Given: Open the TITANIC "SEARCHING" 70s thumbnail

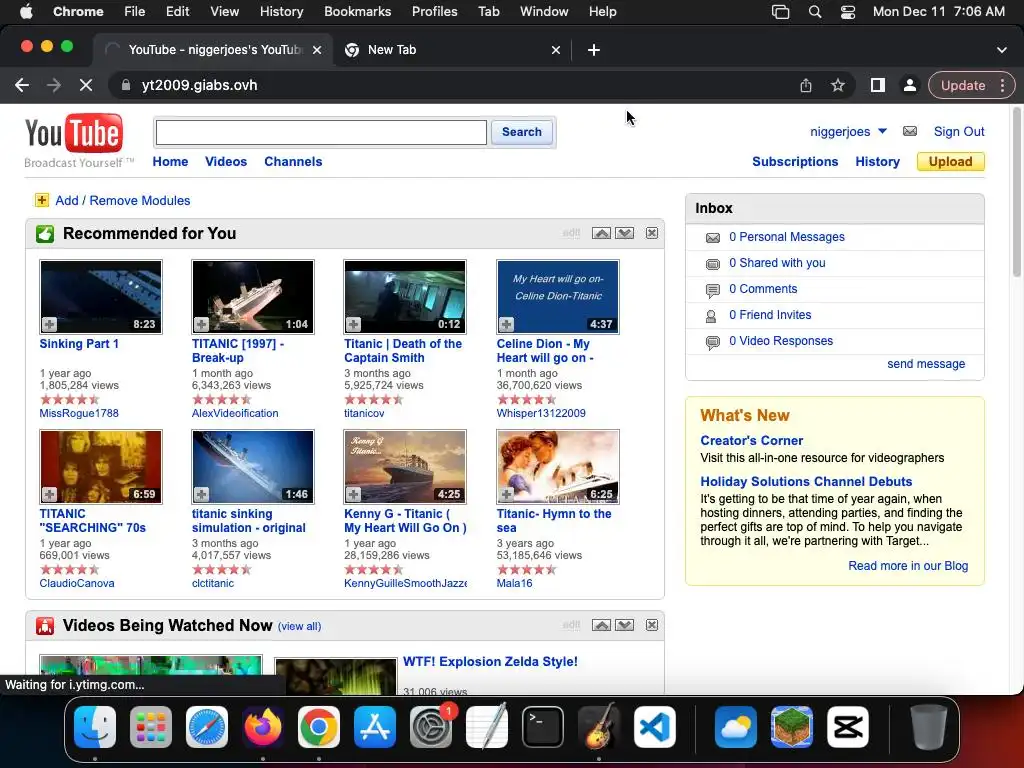Looking at the screenshot, I should tap(101, 466).
